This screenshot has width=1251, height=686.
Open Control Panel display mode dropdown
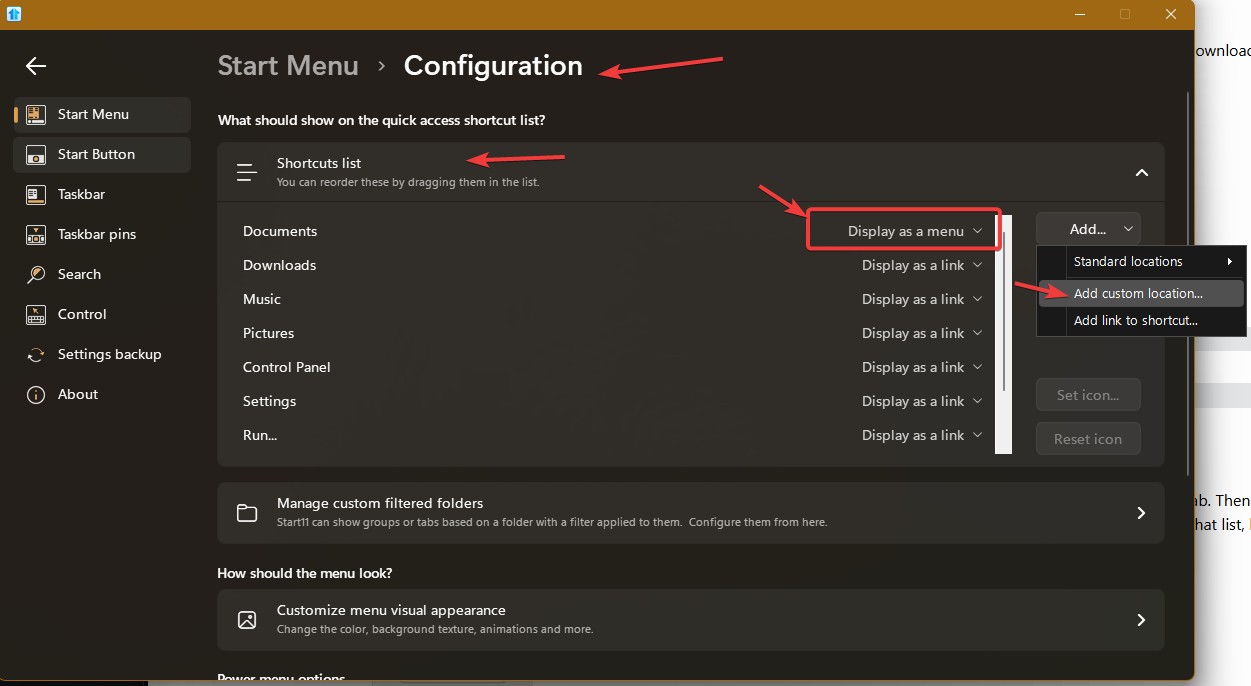click(x=921, y=368)
